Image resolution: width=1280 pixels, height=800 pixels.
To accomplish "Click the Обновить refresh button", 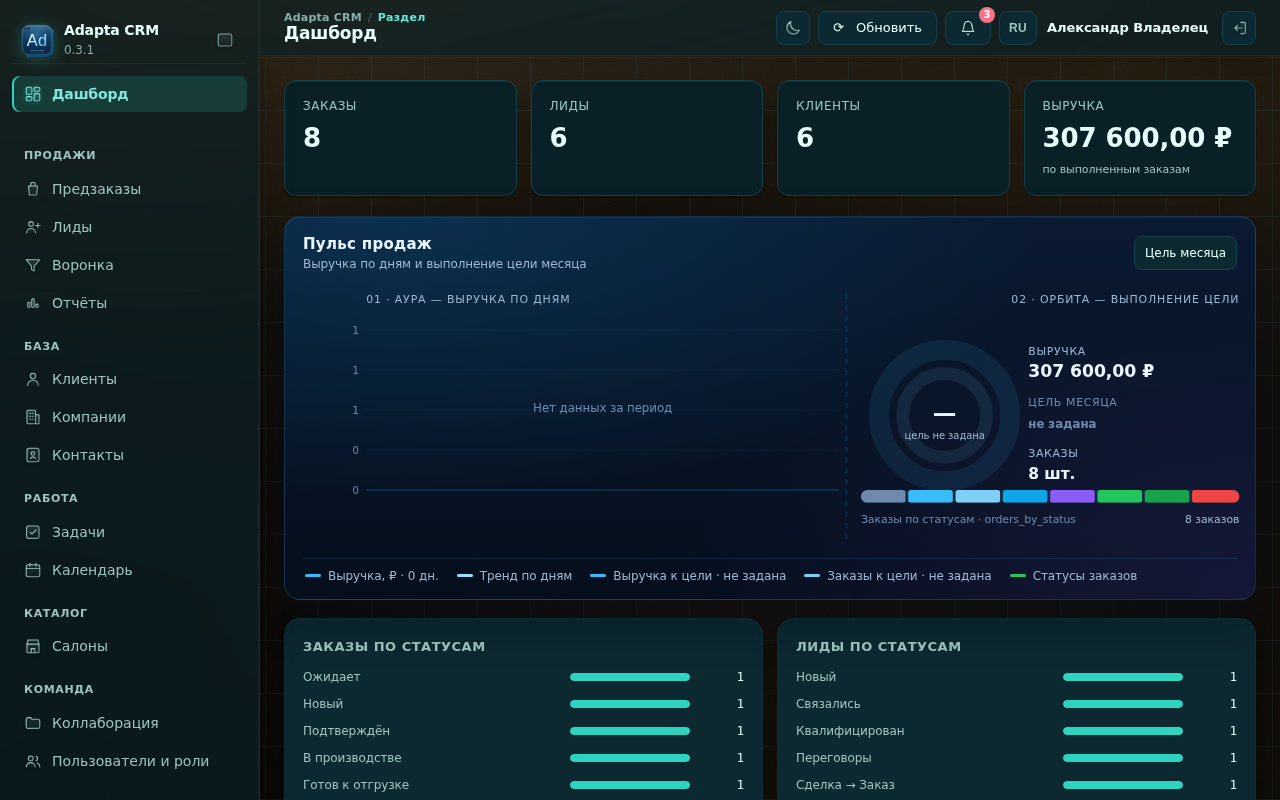I will pos(877,28).
